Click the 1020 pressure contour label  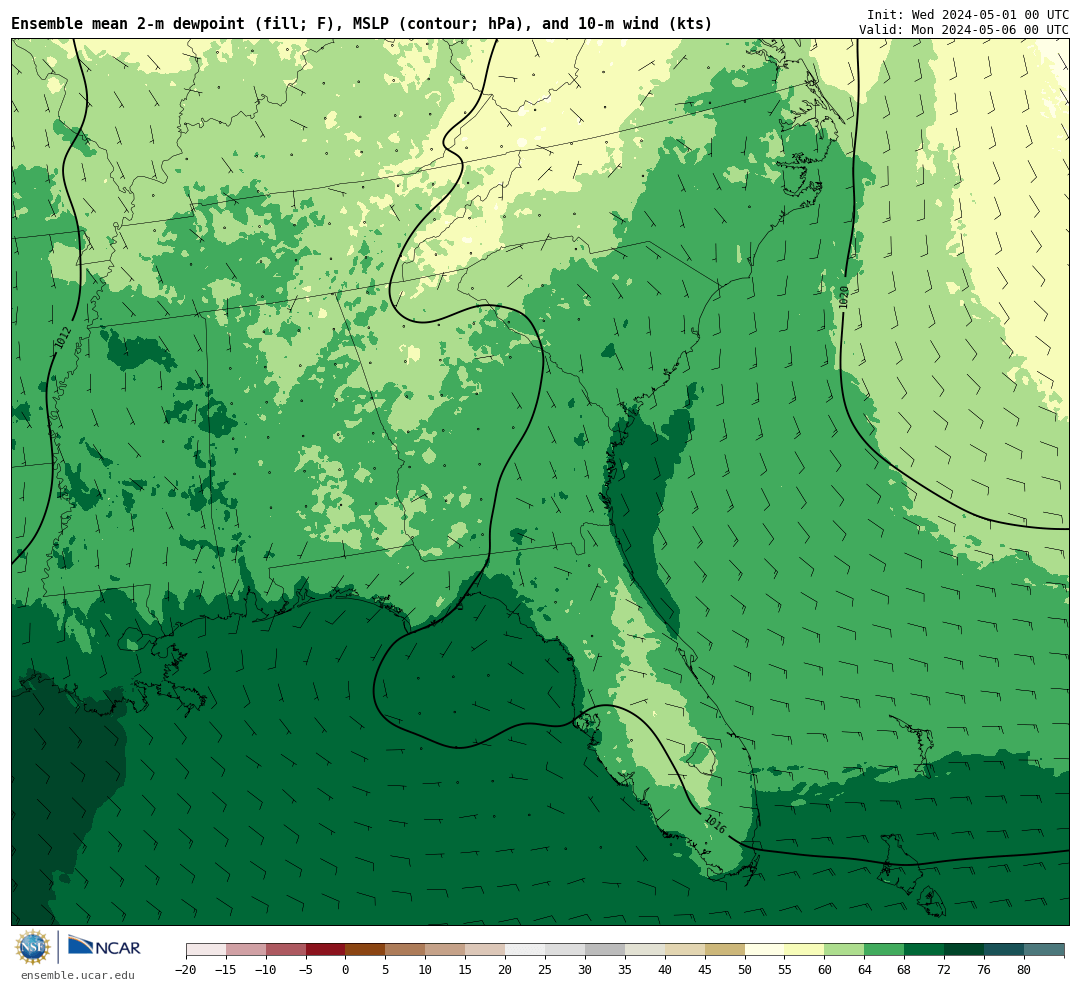tap(844, 297)
